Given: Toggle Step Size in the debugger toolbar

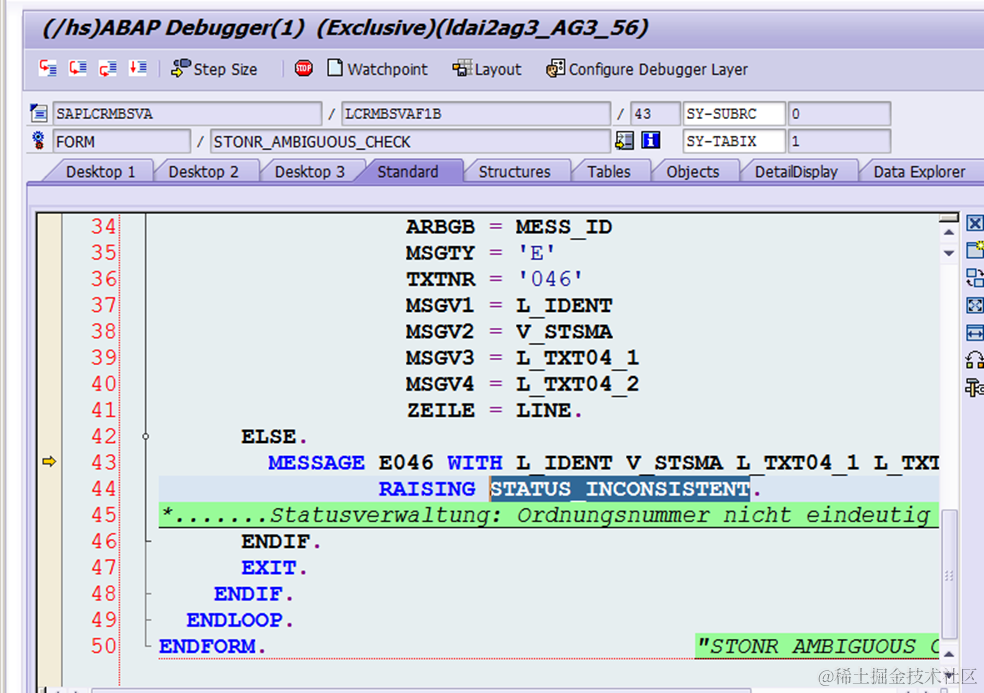Looking at the screenshot, I should 214,69.
